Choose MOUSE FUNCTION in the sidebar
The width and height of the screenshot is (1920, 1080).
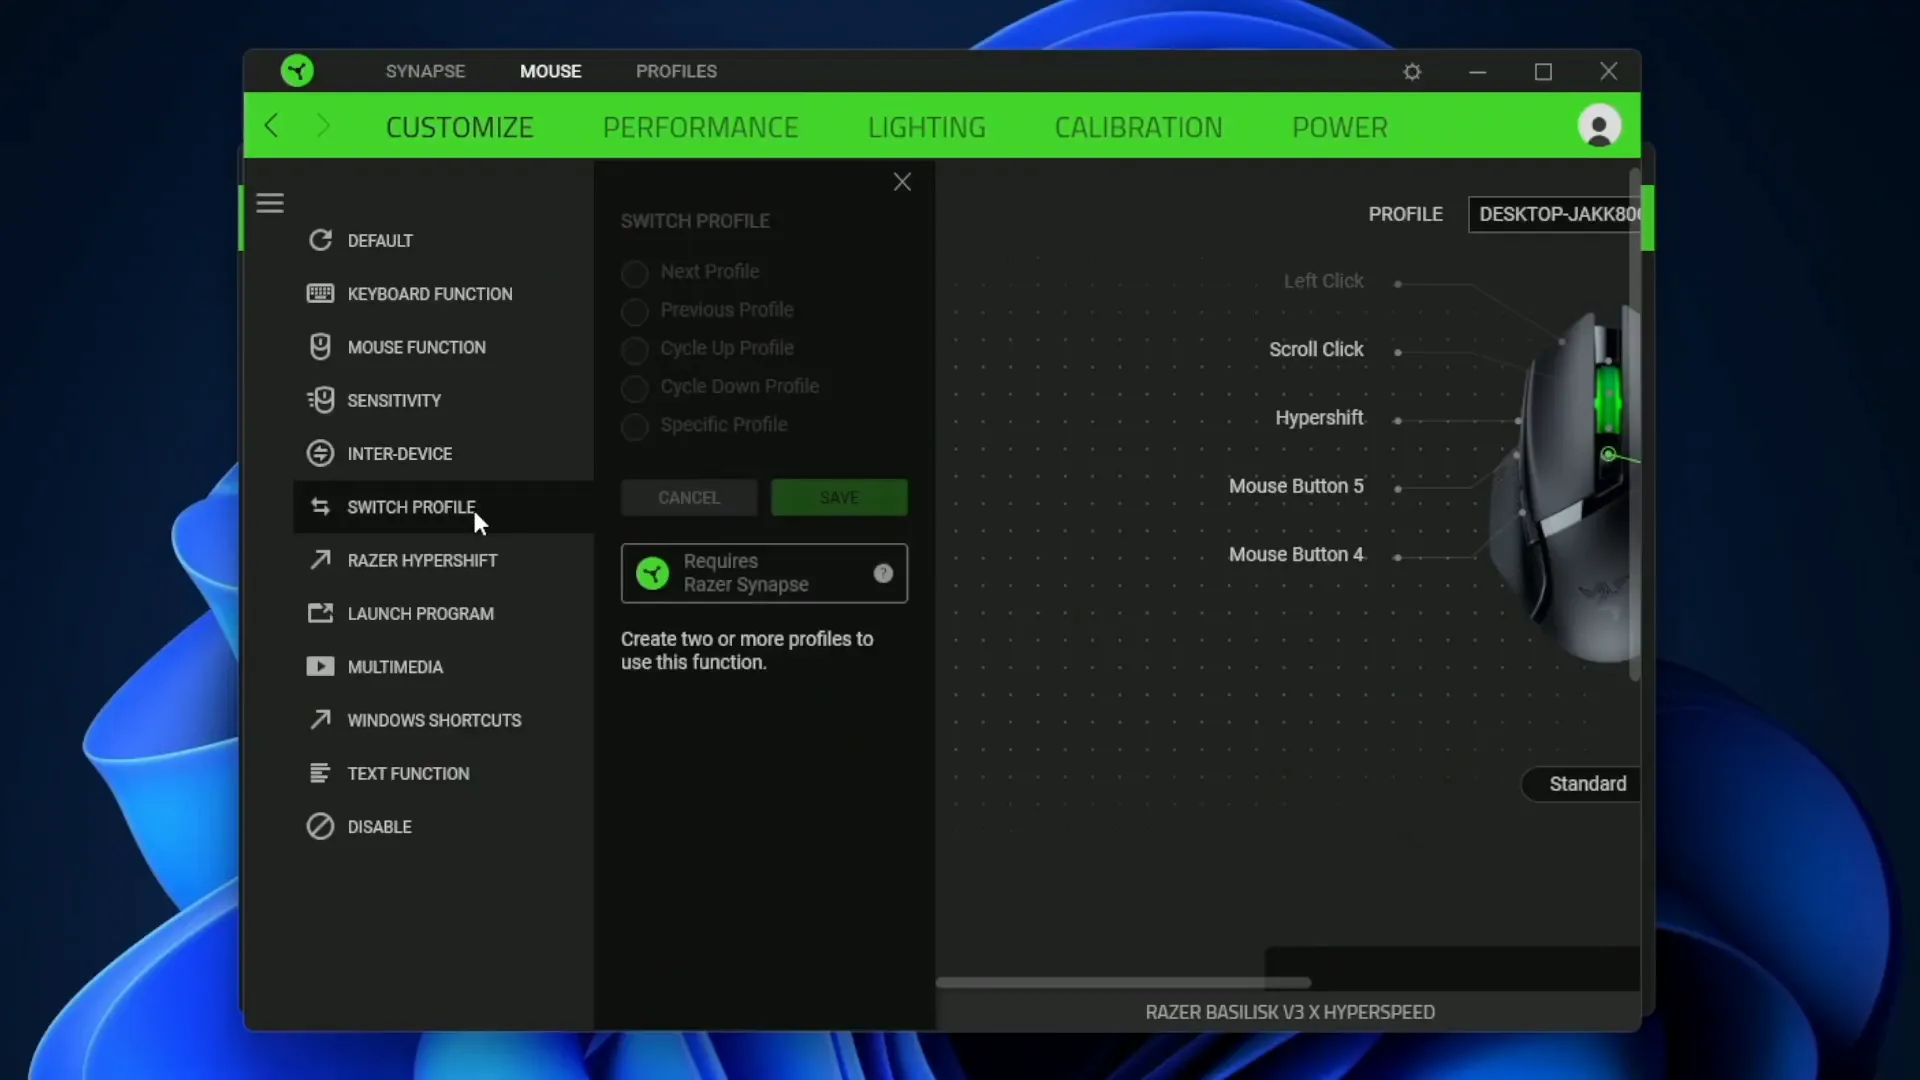[416, 347]
